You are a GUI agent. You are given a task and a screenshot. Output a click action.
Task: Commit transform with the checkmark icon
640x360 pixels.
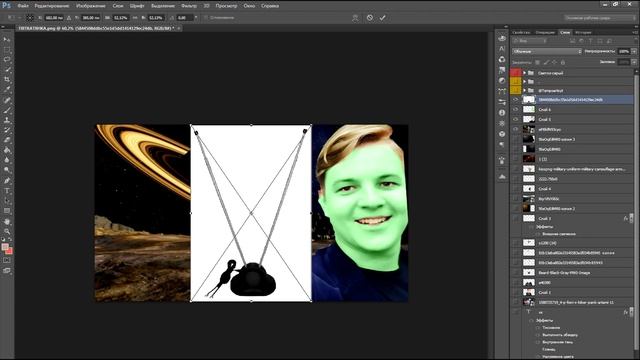[382, 18]
